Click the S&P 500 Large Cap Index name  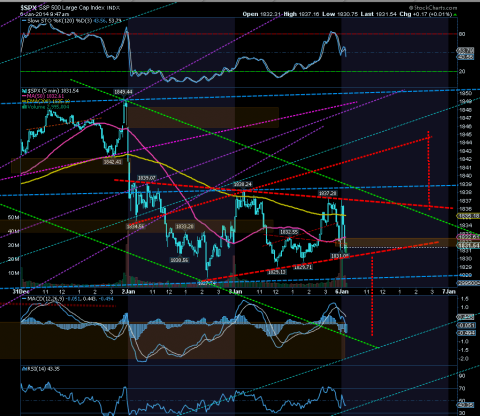72,7
